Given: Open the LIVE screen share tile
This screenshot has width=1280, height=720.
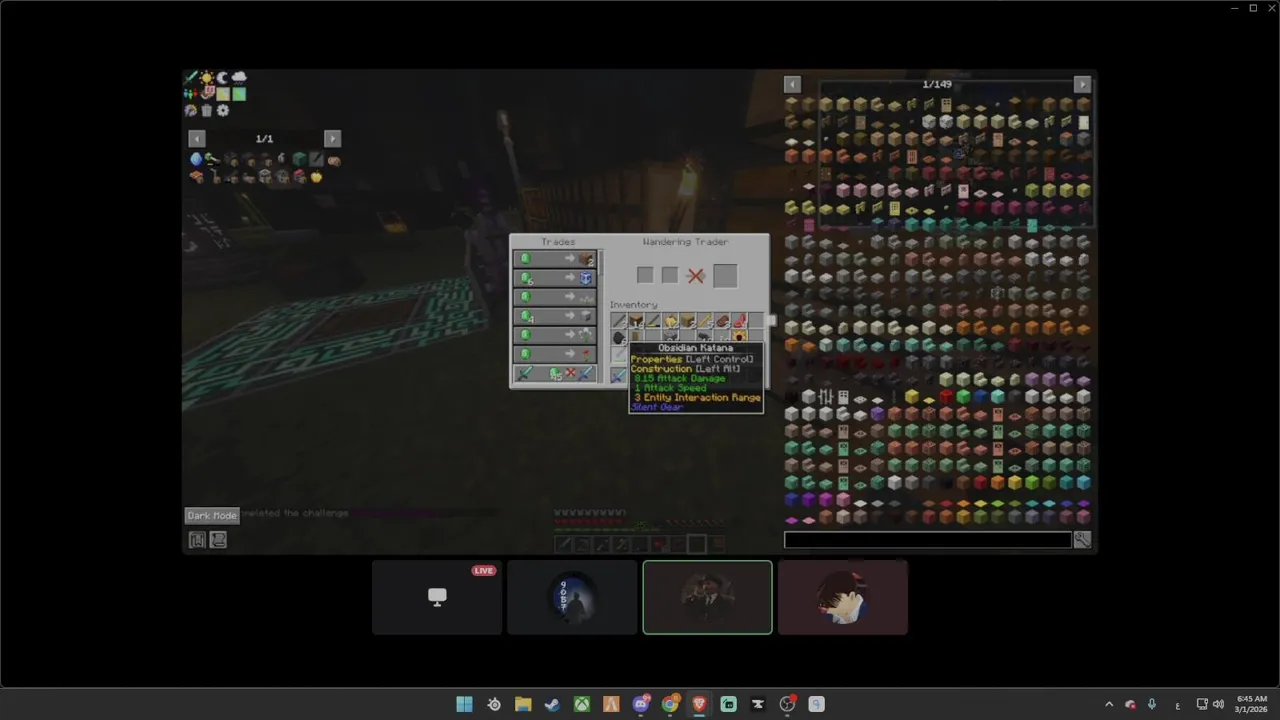Looking at the screenshot, I should (437, 597).
